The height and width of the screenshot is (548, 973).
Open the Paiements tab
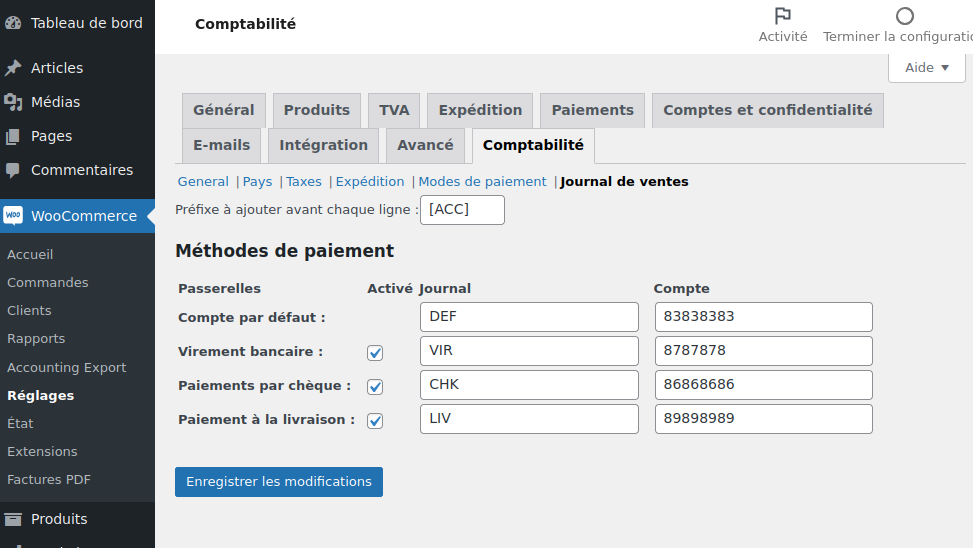click(x=592, y=110)
